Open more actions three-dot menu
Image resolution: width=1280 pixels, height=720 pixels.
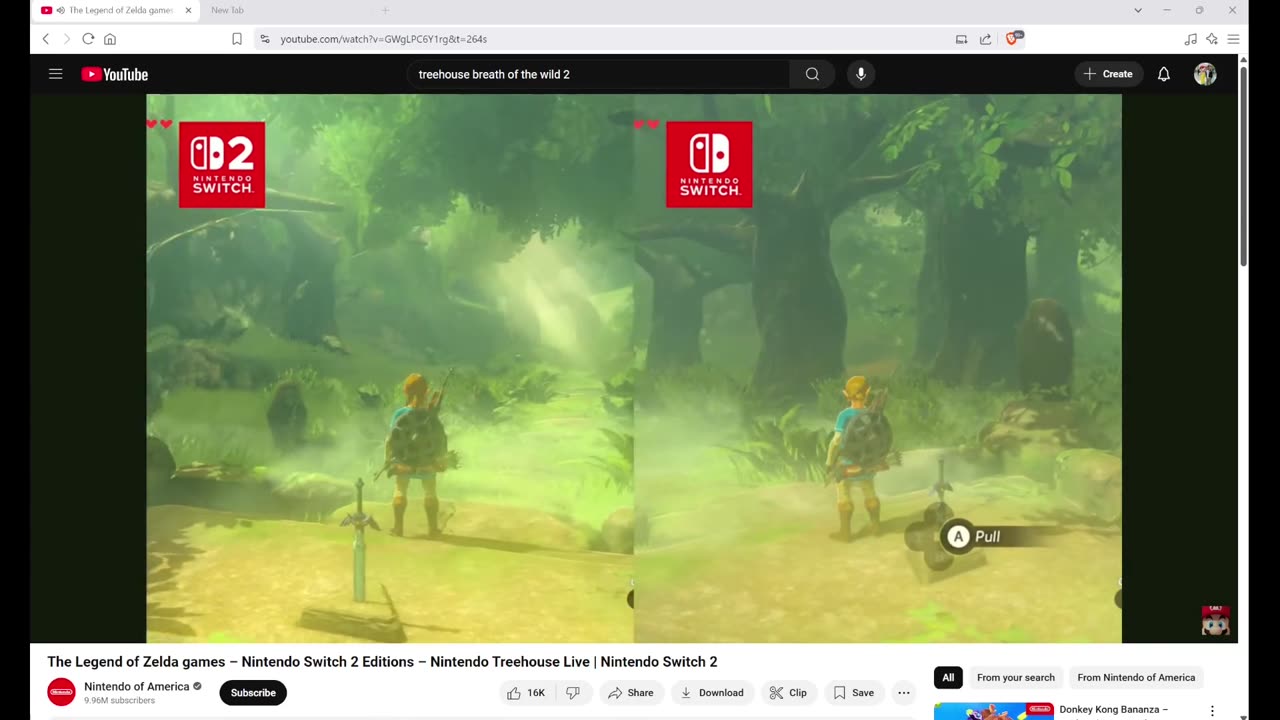click(x=904, y=693)
